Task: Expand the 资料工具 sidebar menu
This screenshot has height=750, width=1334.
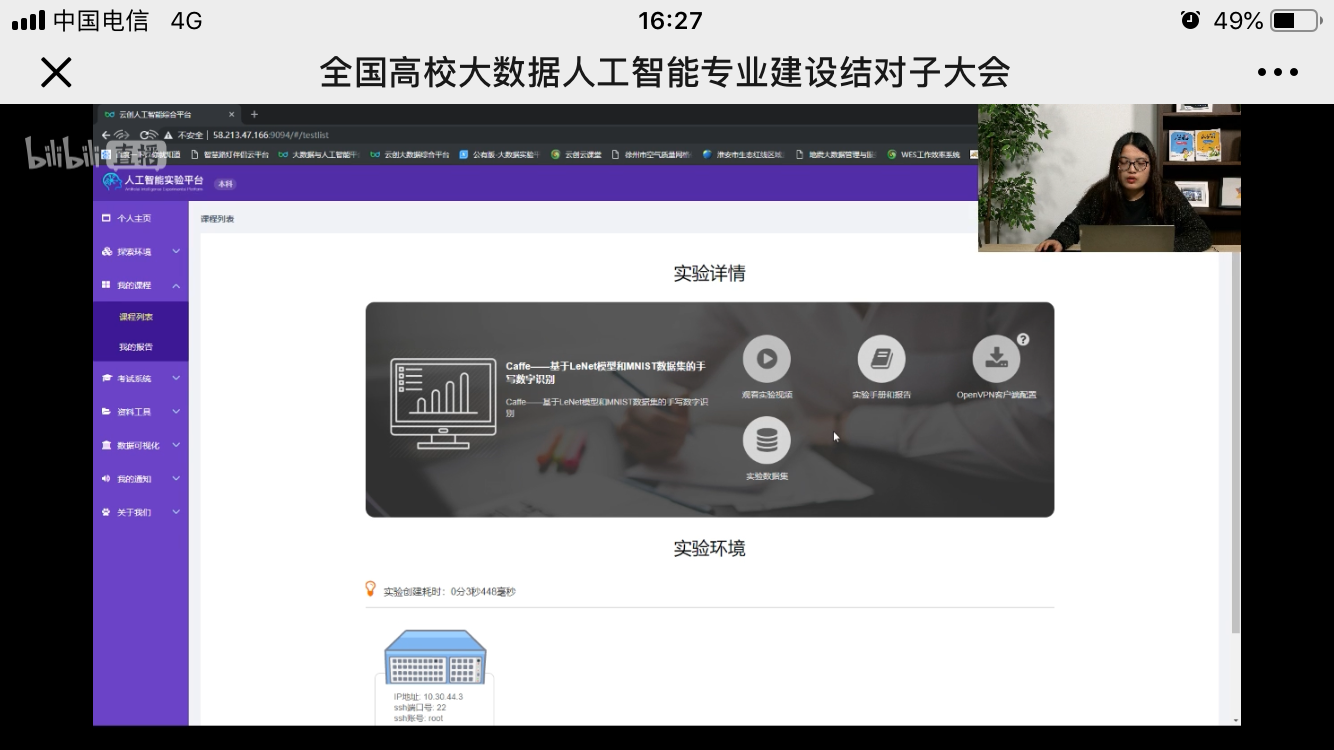Action: pos(140,412)
